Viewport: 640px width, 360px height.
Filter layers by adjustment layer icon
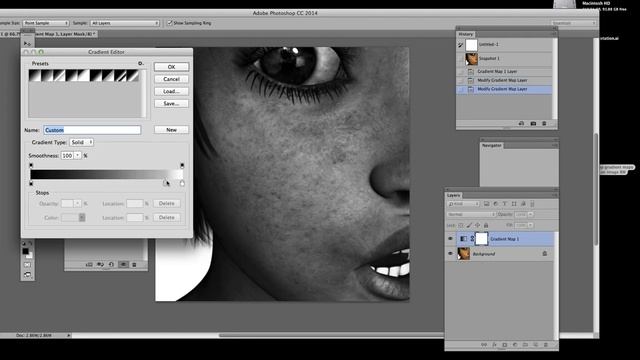496,204
